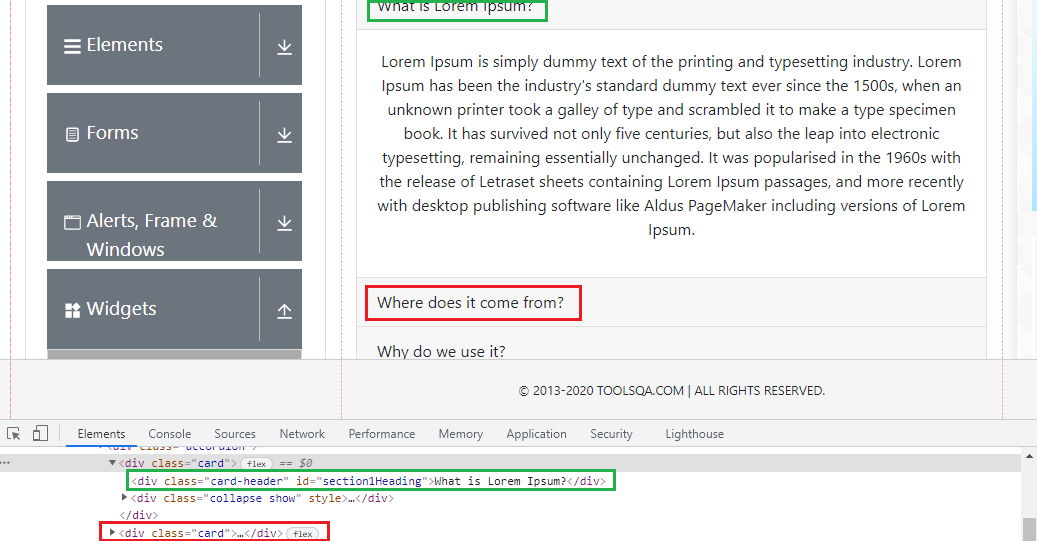Open the Application tab

click(536, 434)
